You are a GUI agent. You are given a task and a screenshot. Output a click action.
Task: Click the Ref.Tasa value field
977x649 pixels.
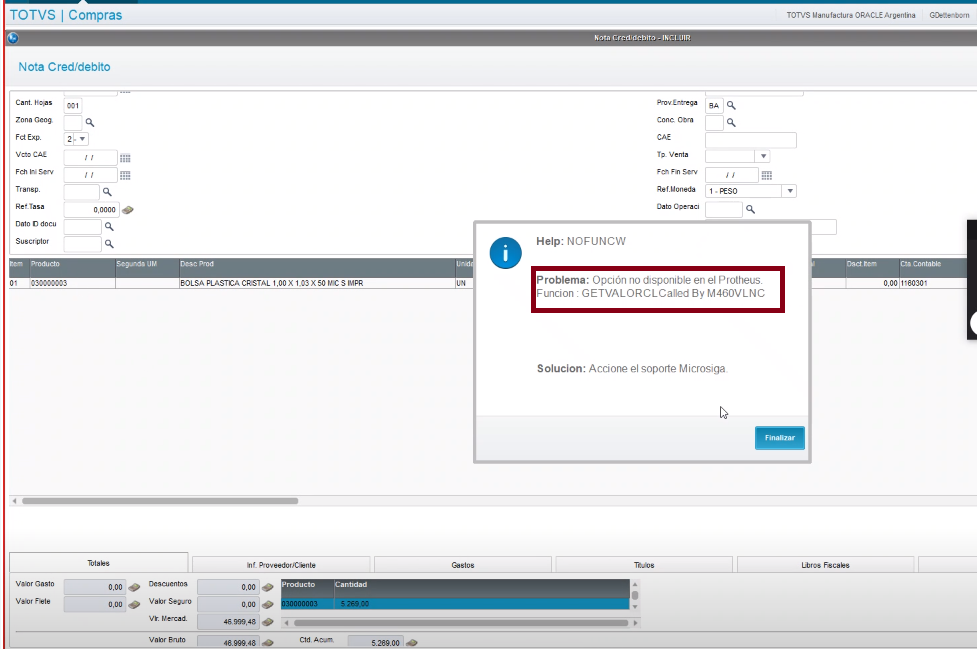(90, 210)
